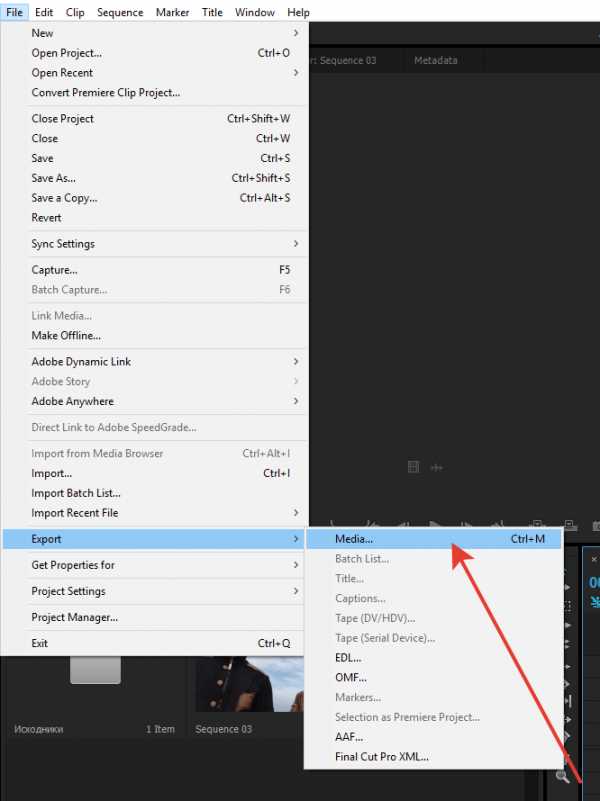Select the Zoom tool magnifier icon
The width and height of the screenshot is (600, 801).
564,775
